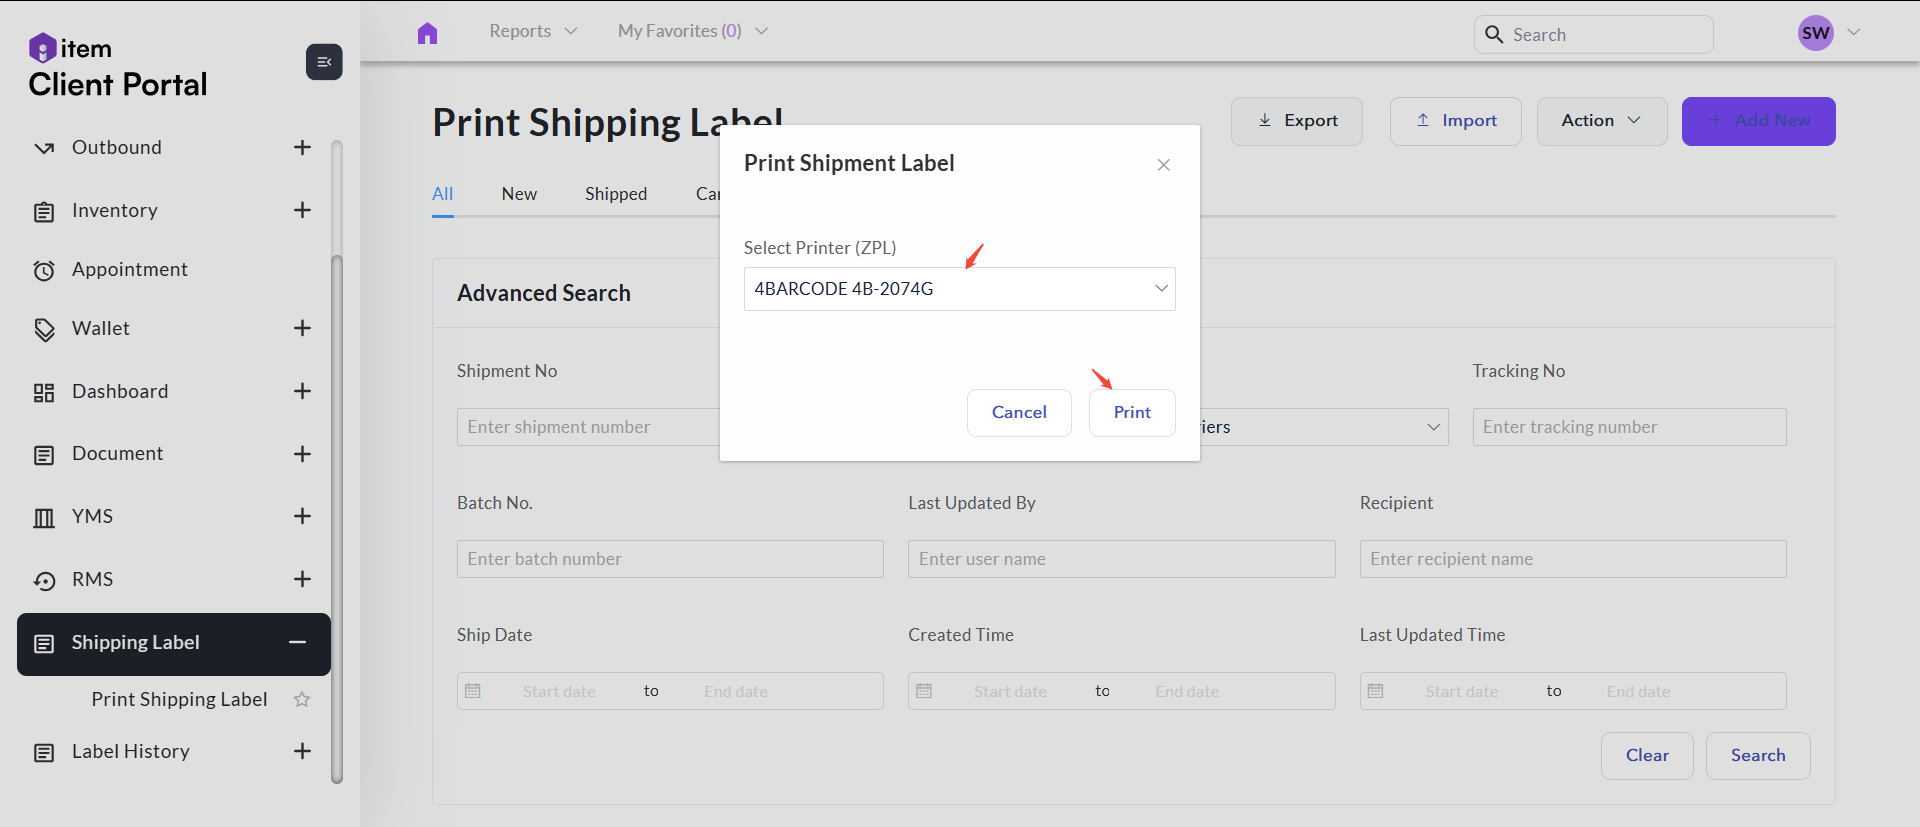Click the Appointment clock icon in sidebar
1920x827 pixels.
(44, 271)
